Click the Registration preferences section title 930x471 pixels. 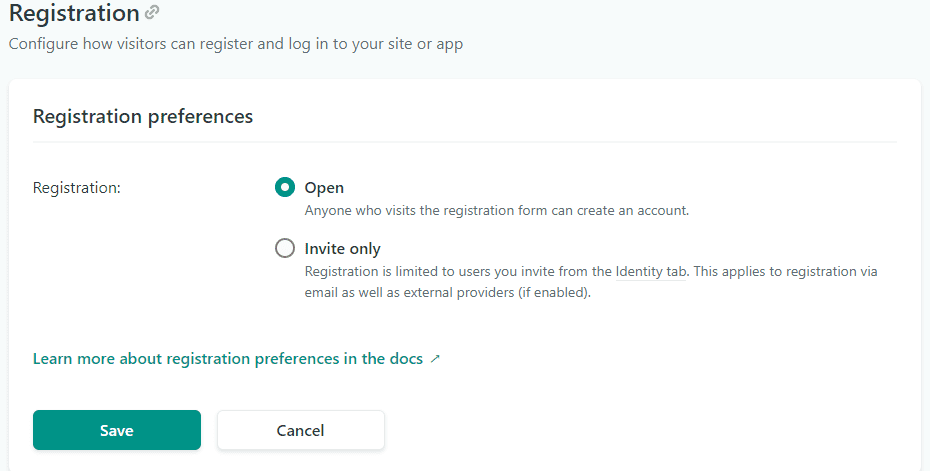tap(143, 116)
